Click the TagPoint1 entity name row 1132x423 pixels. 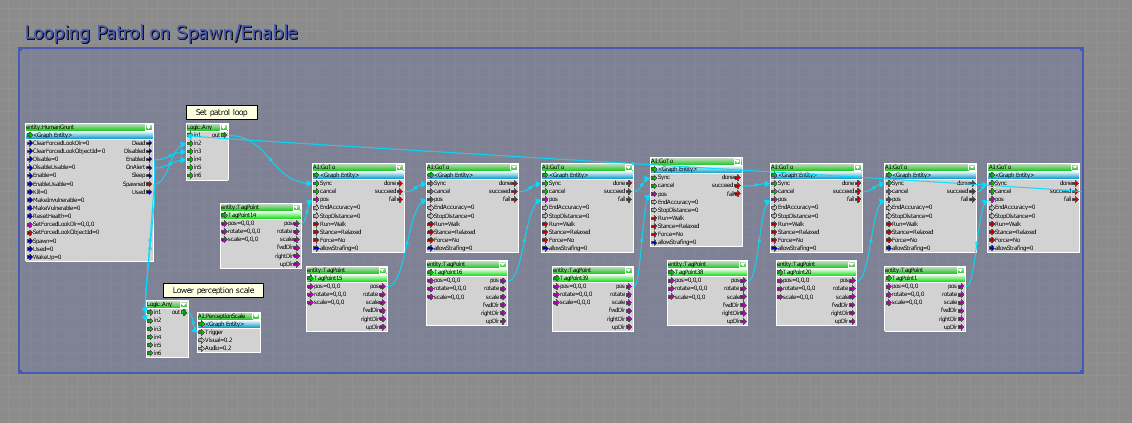(926, 278)
